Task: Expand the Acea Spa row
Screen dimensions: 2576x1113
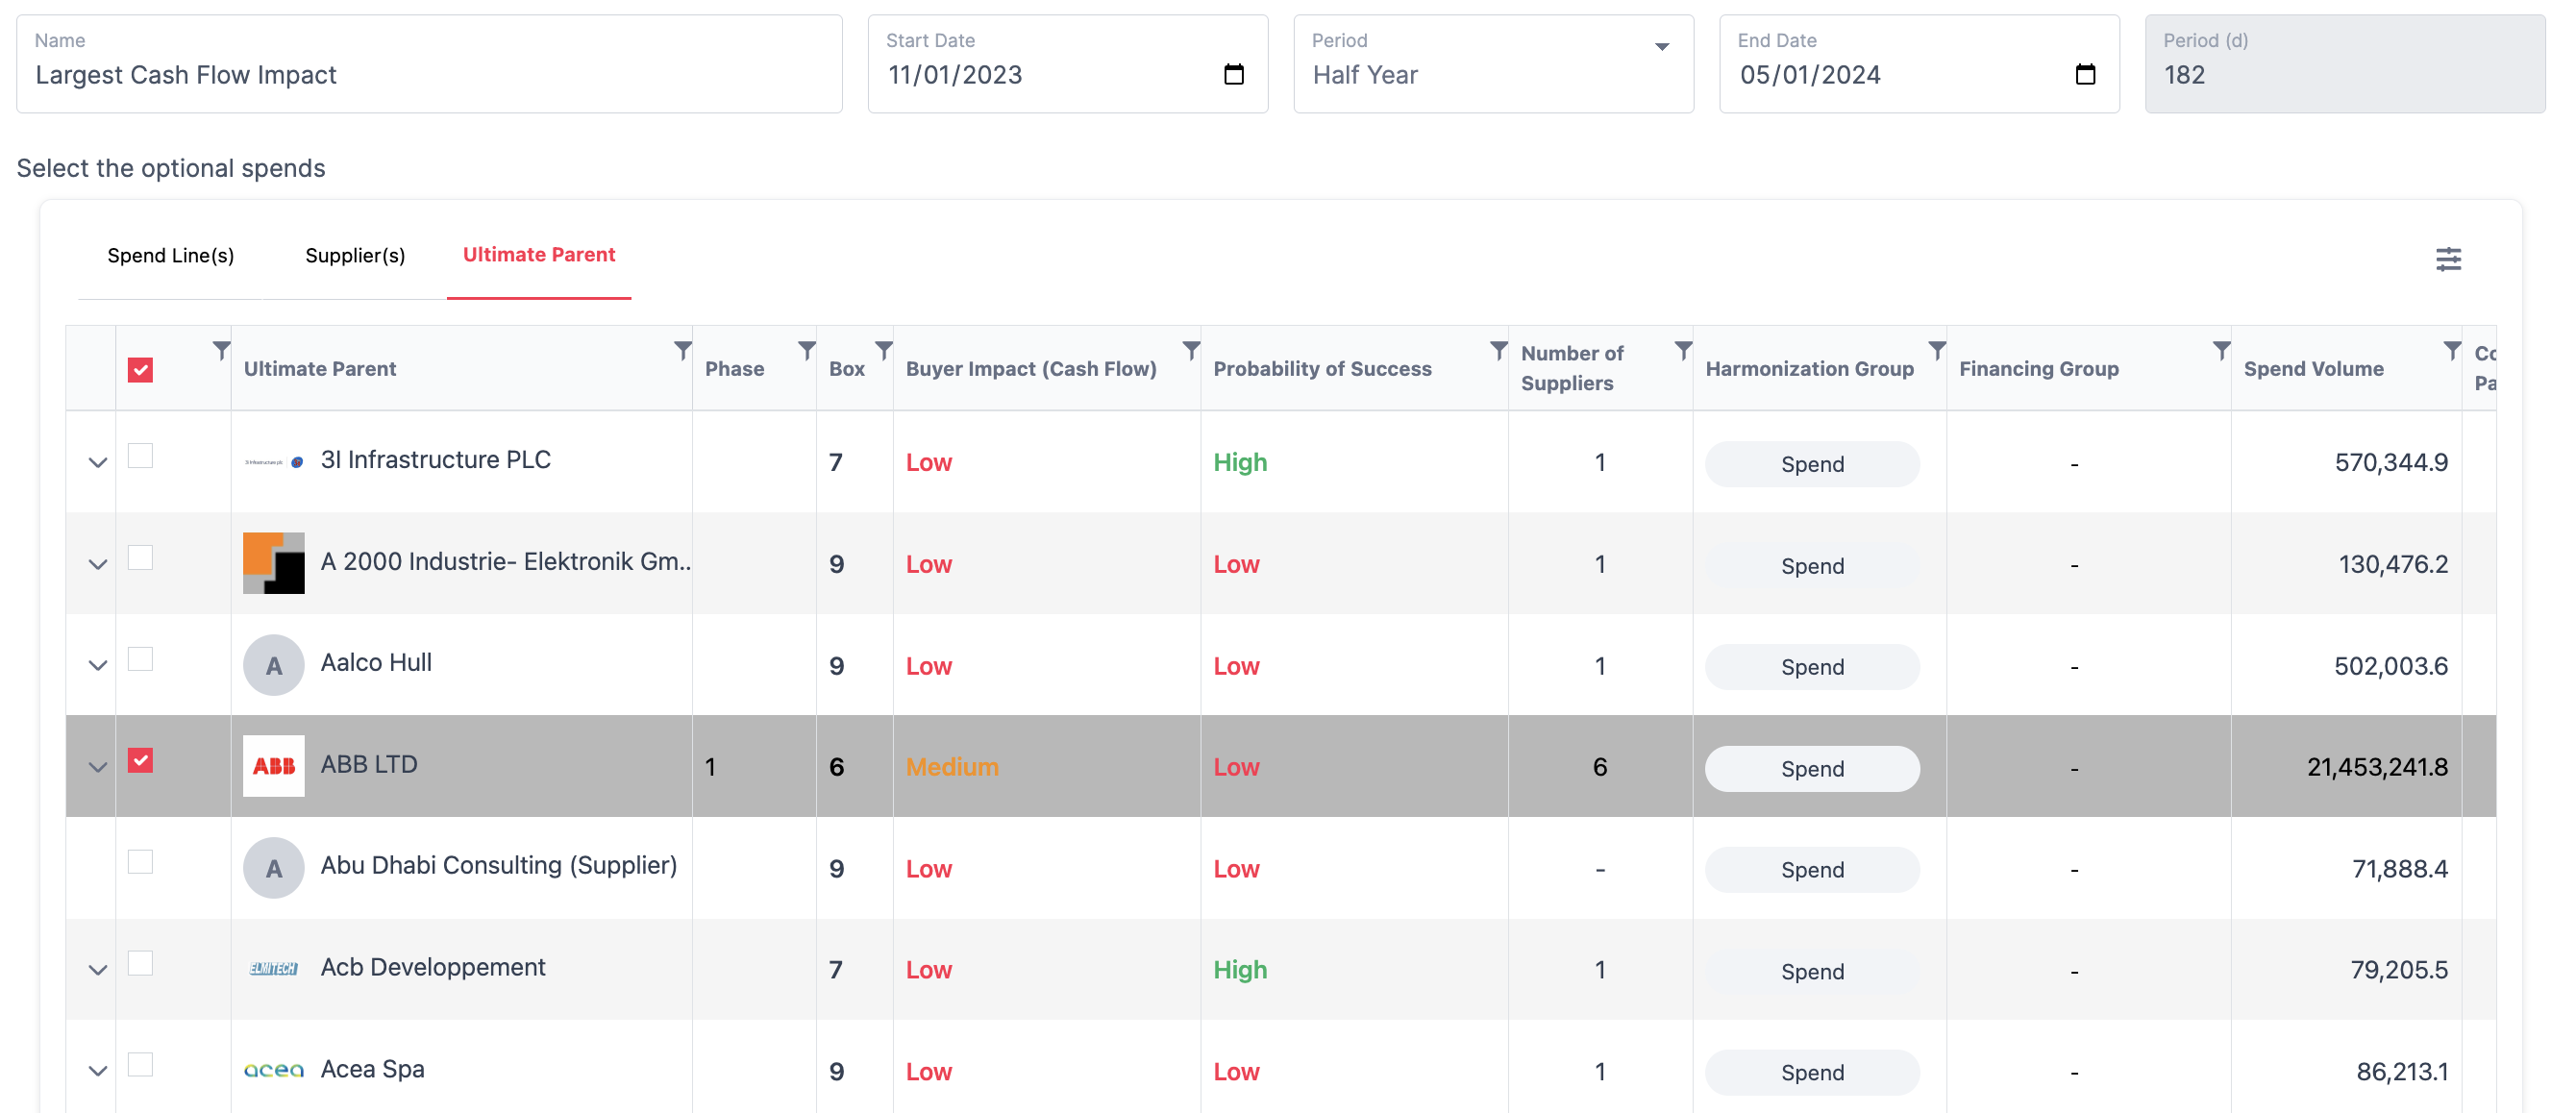Action: (x=97, y=1072)
